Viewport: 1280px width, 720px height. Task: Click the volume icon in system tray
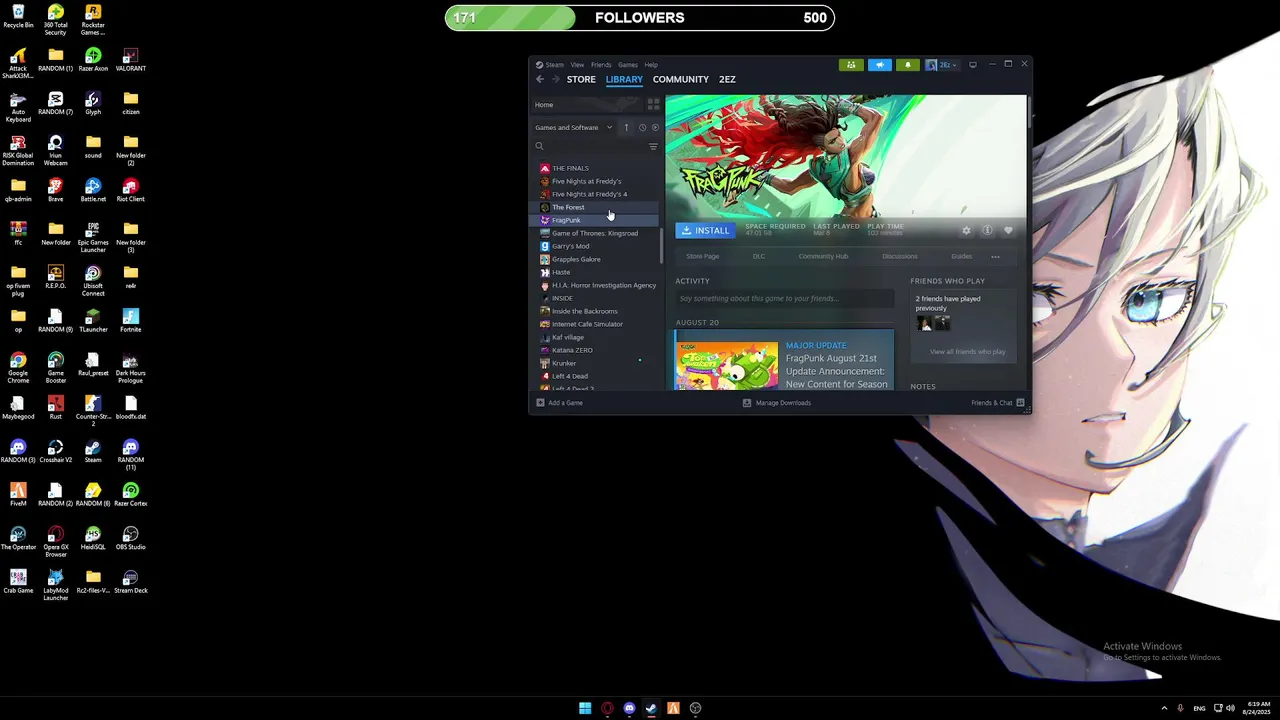1230,708
